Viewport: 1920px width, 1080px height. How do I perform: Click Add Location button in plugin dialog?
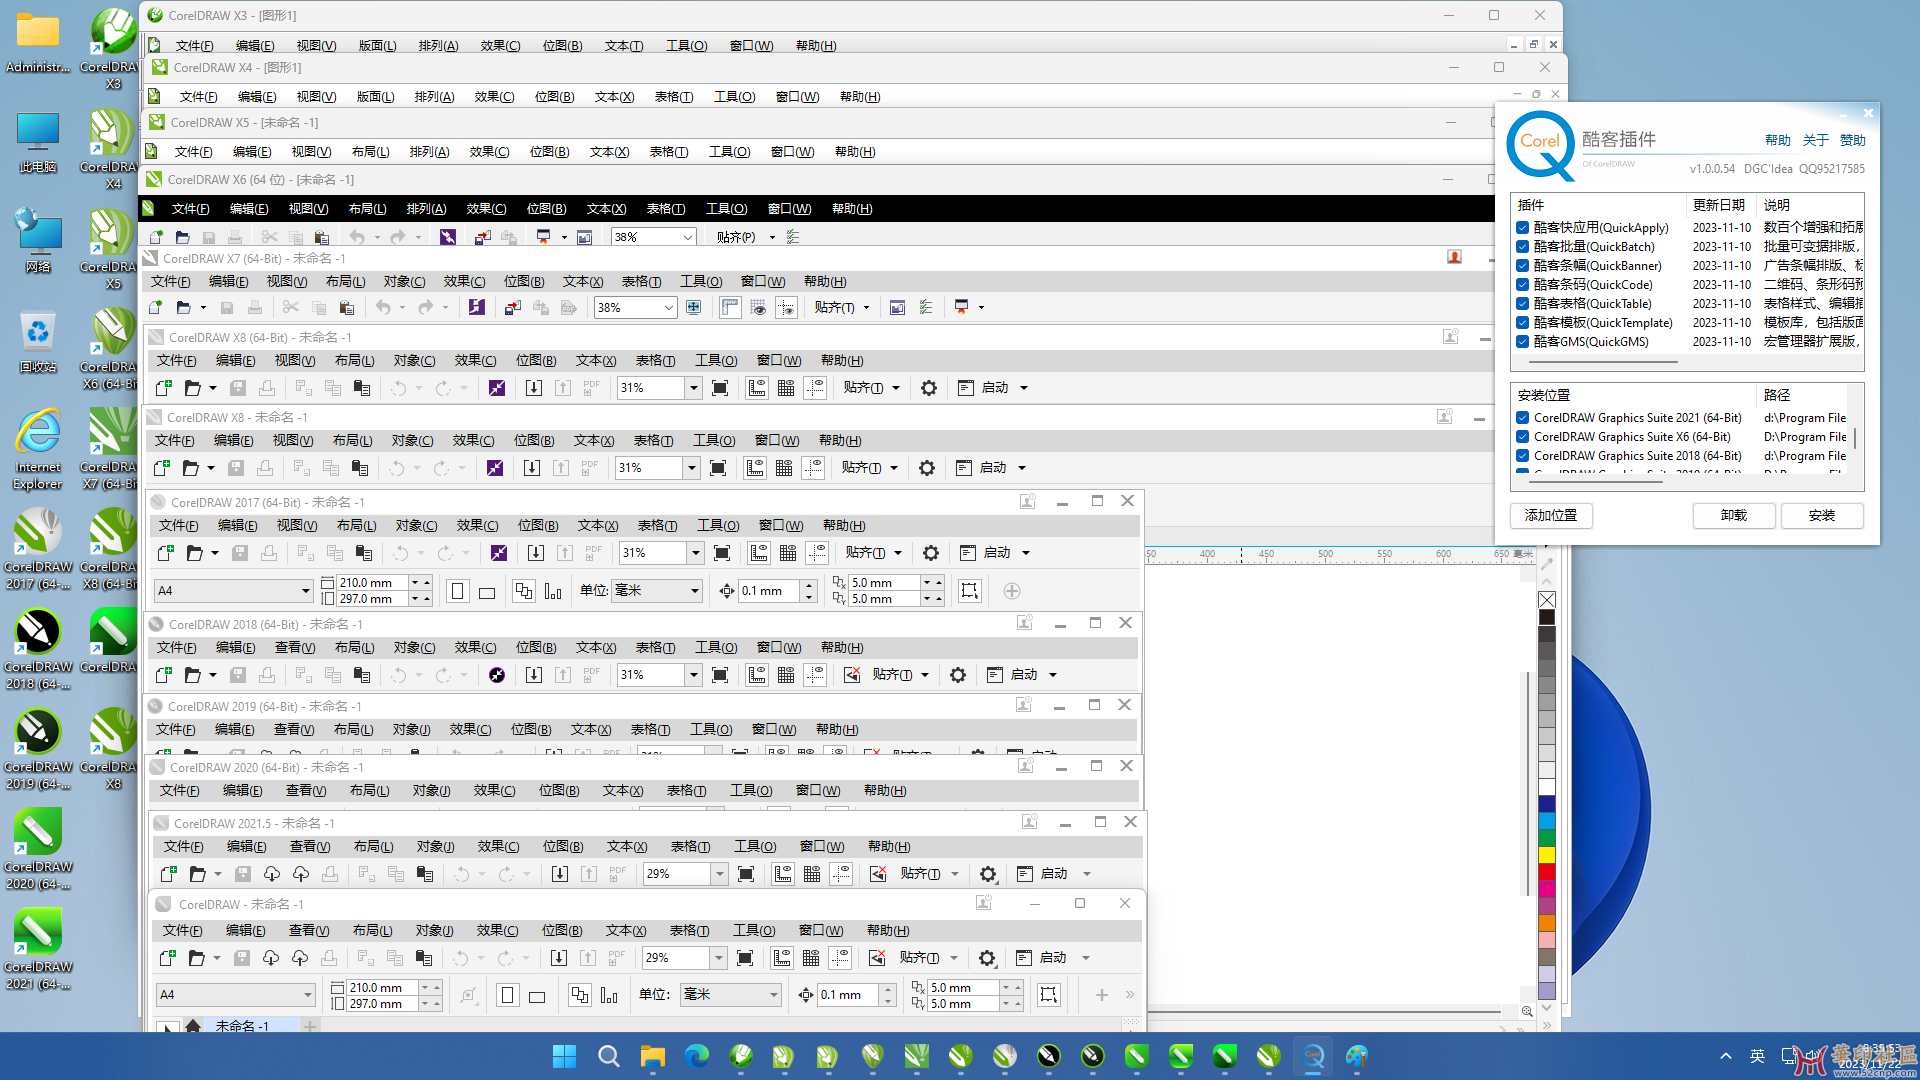tap(1551, 516)
